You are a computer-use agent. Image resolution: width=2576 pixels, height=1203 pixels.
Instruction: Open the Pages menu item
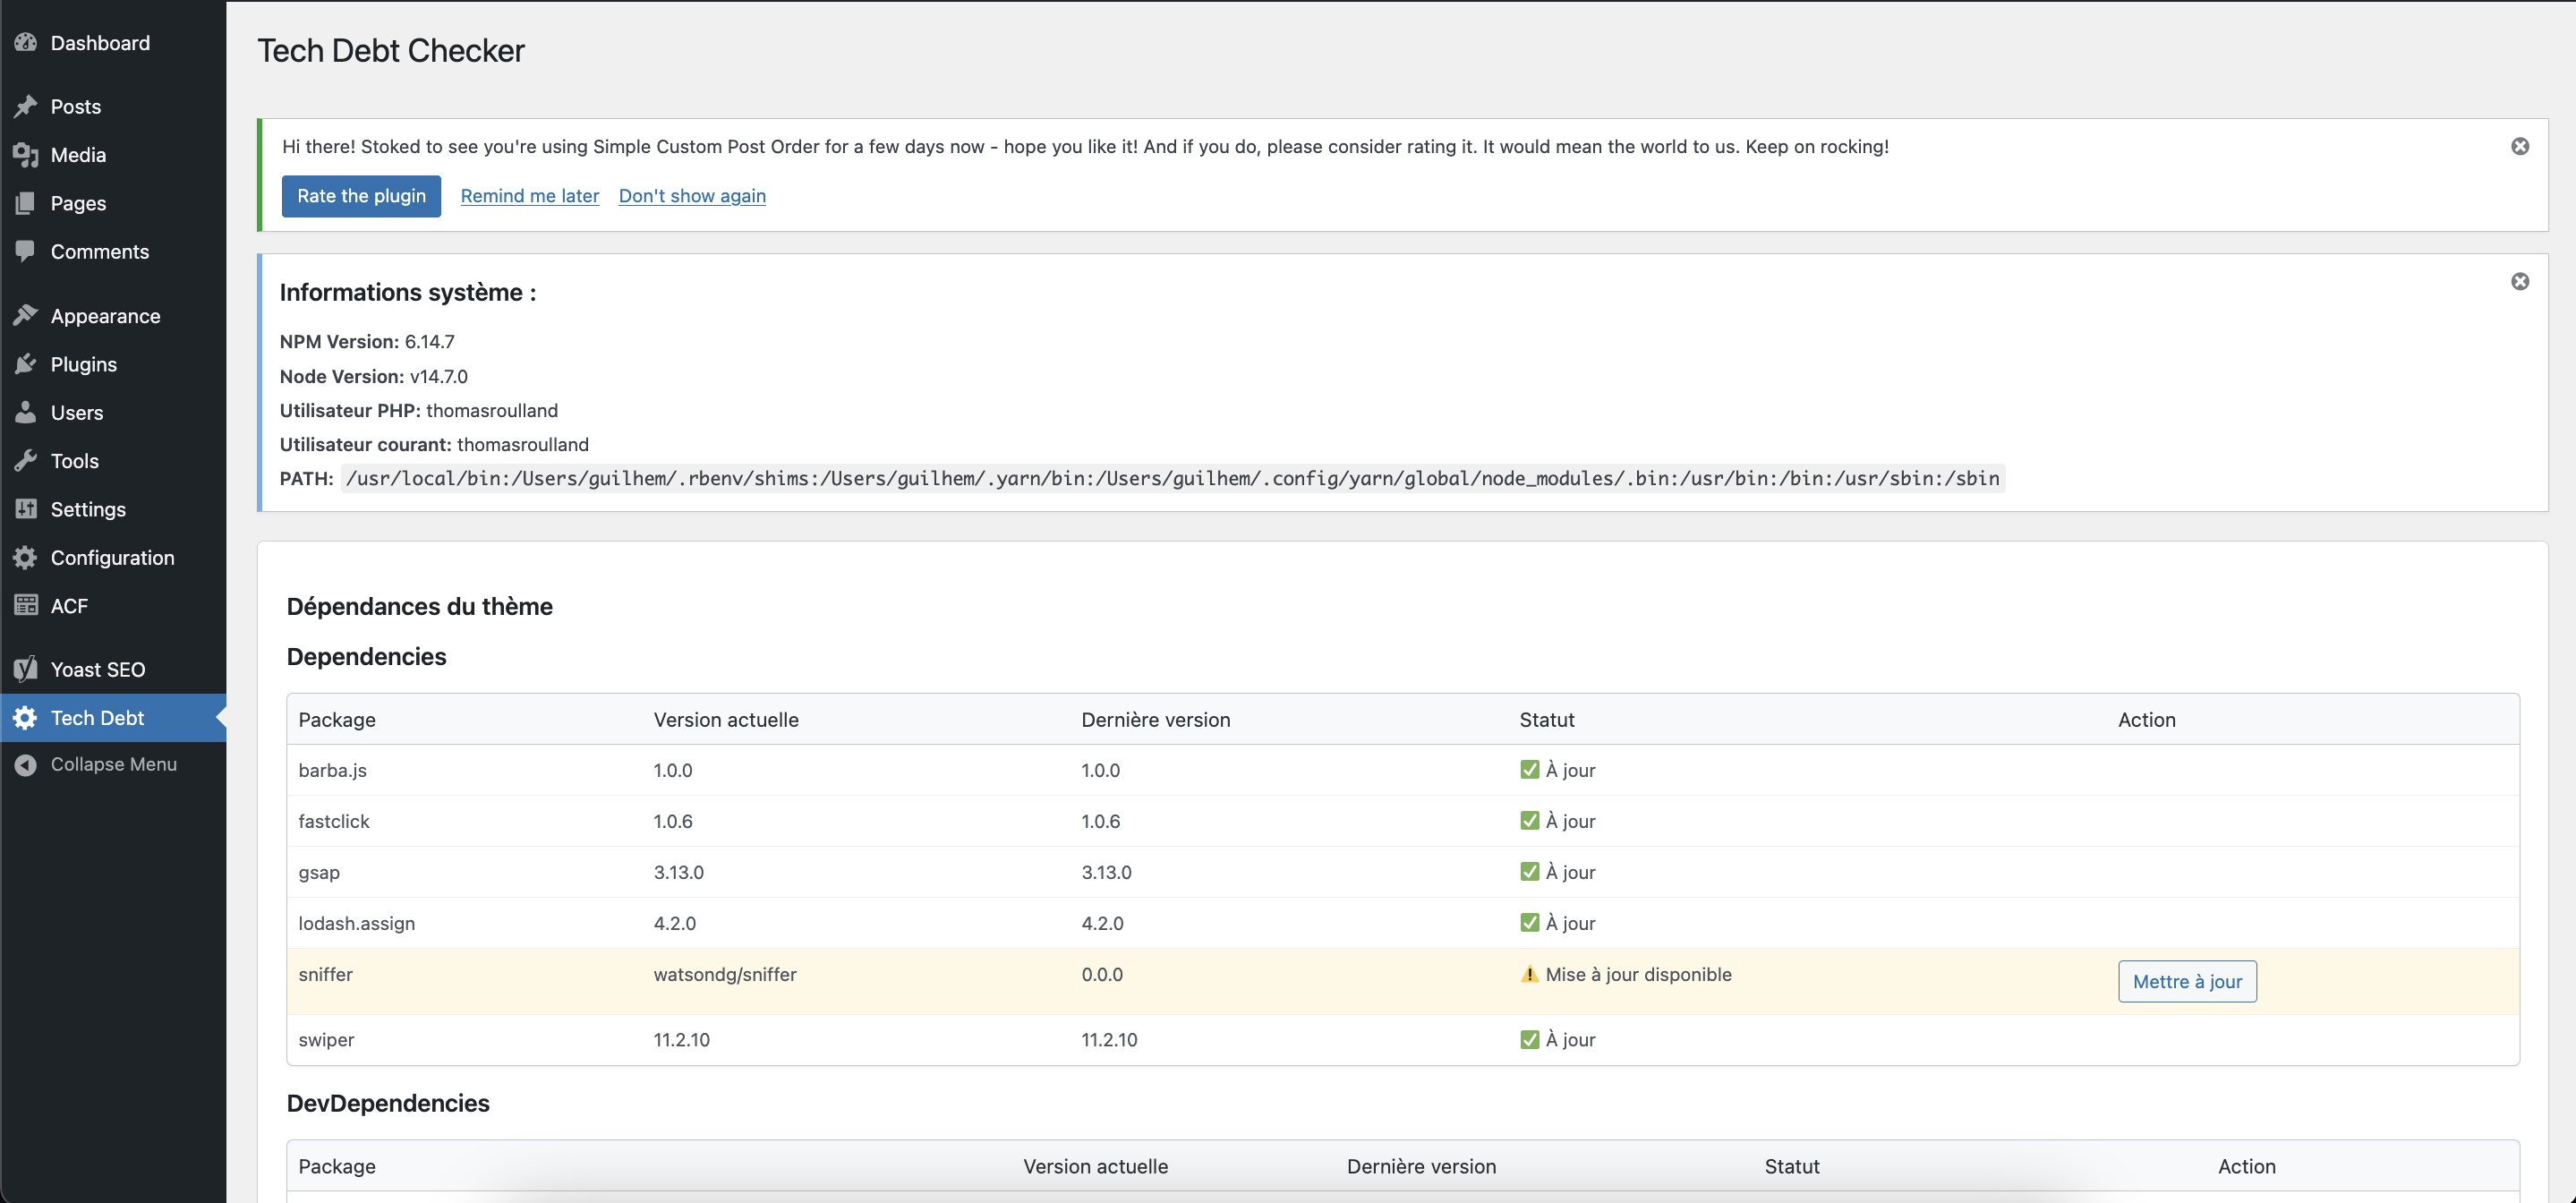[x=113, y=203]
